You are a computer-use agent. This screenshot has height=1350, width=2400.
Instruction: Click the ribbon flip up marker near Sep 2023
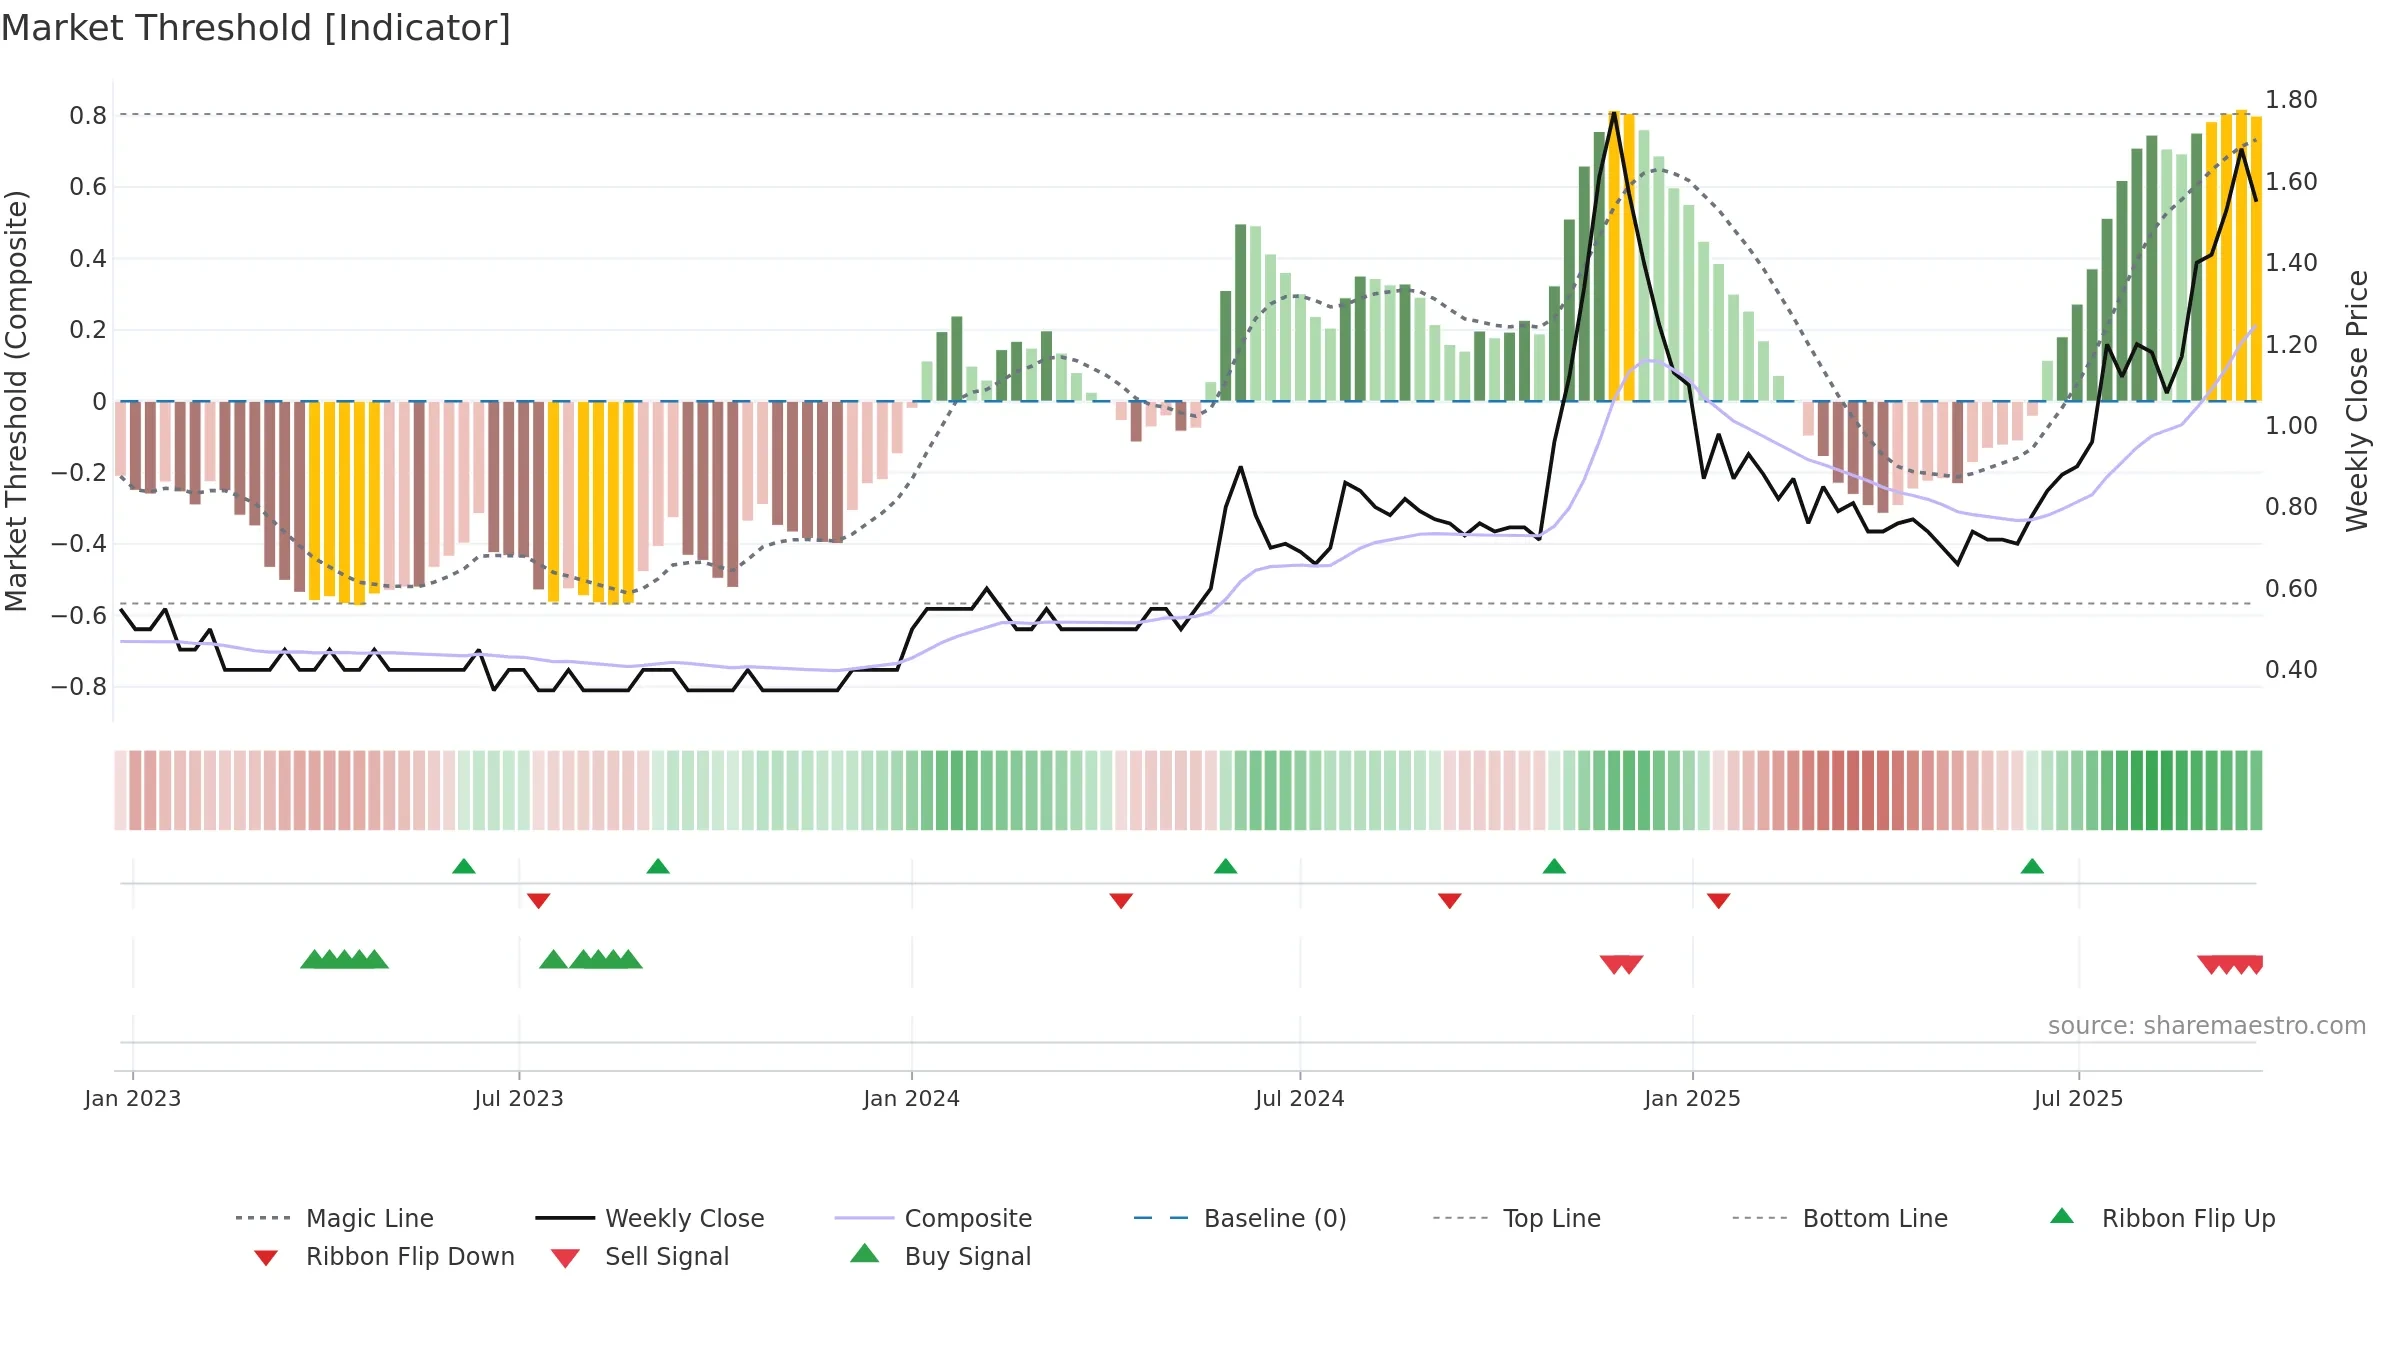(x=658, y=866)
